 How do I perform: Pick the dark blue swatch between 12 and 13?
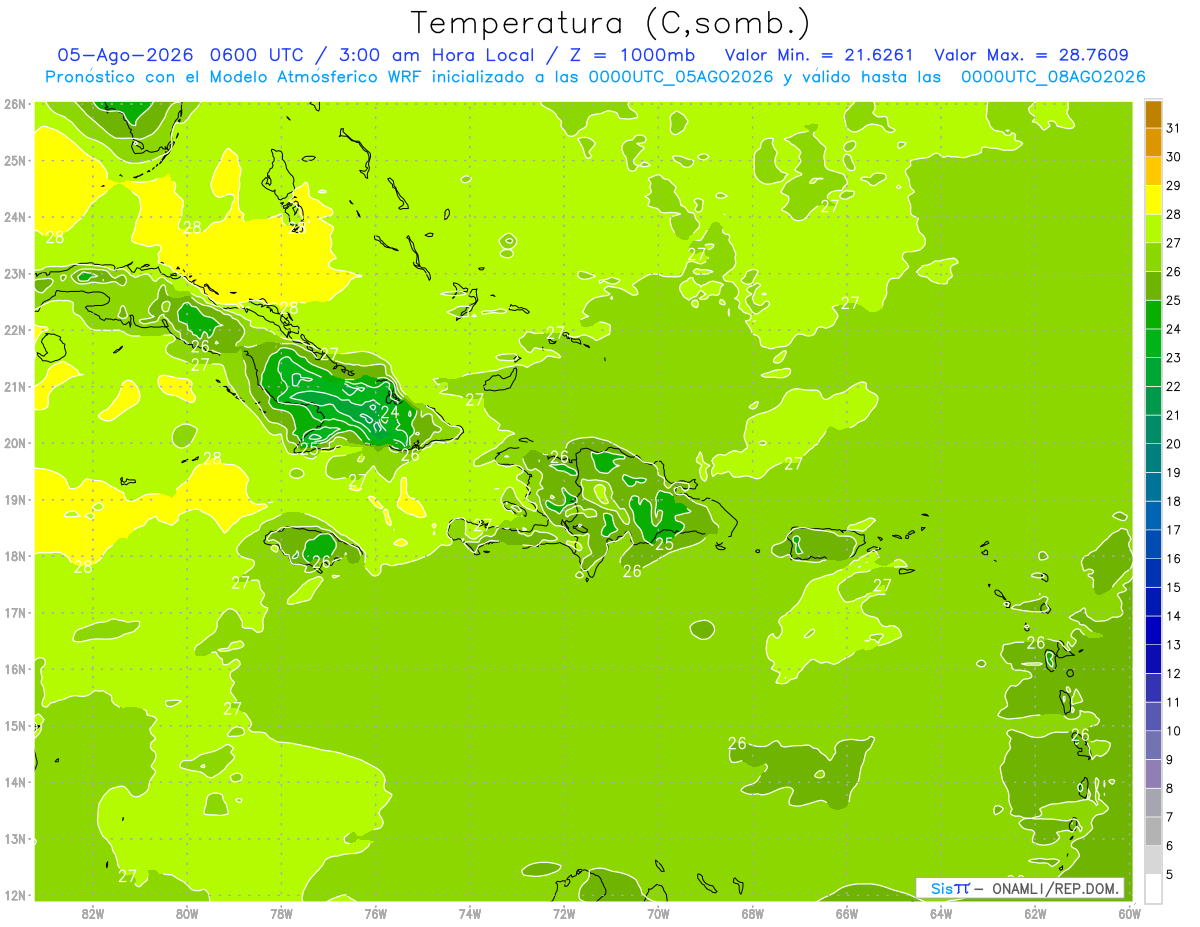pyautogui.click(x=1153, y=659)
